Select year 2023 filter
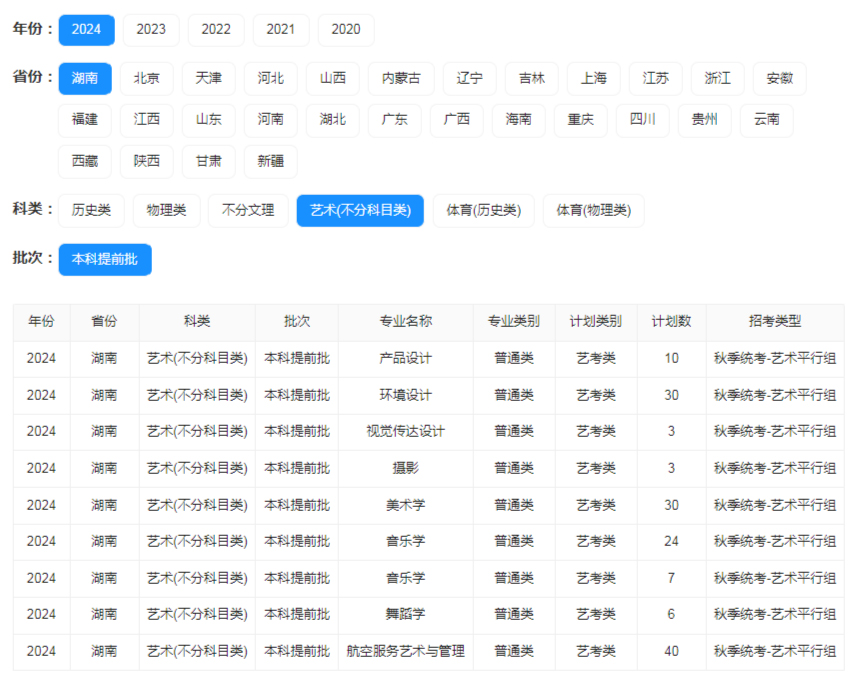Screen dimensions: 854x679 [151, 30]
